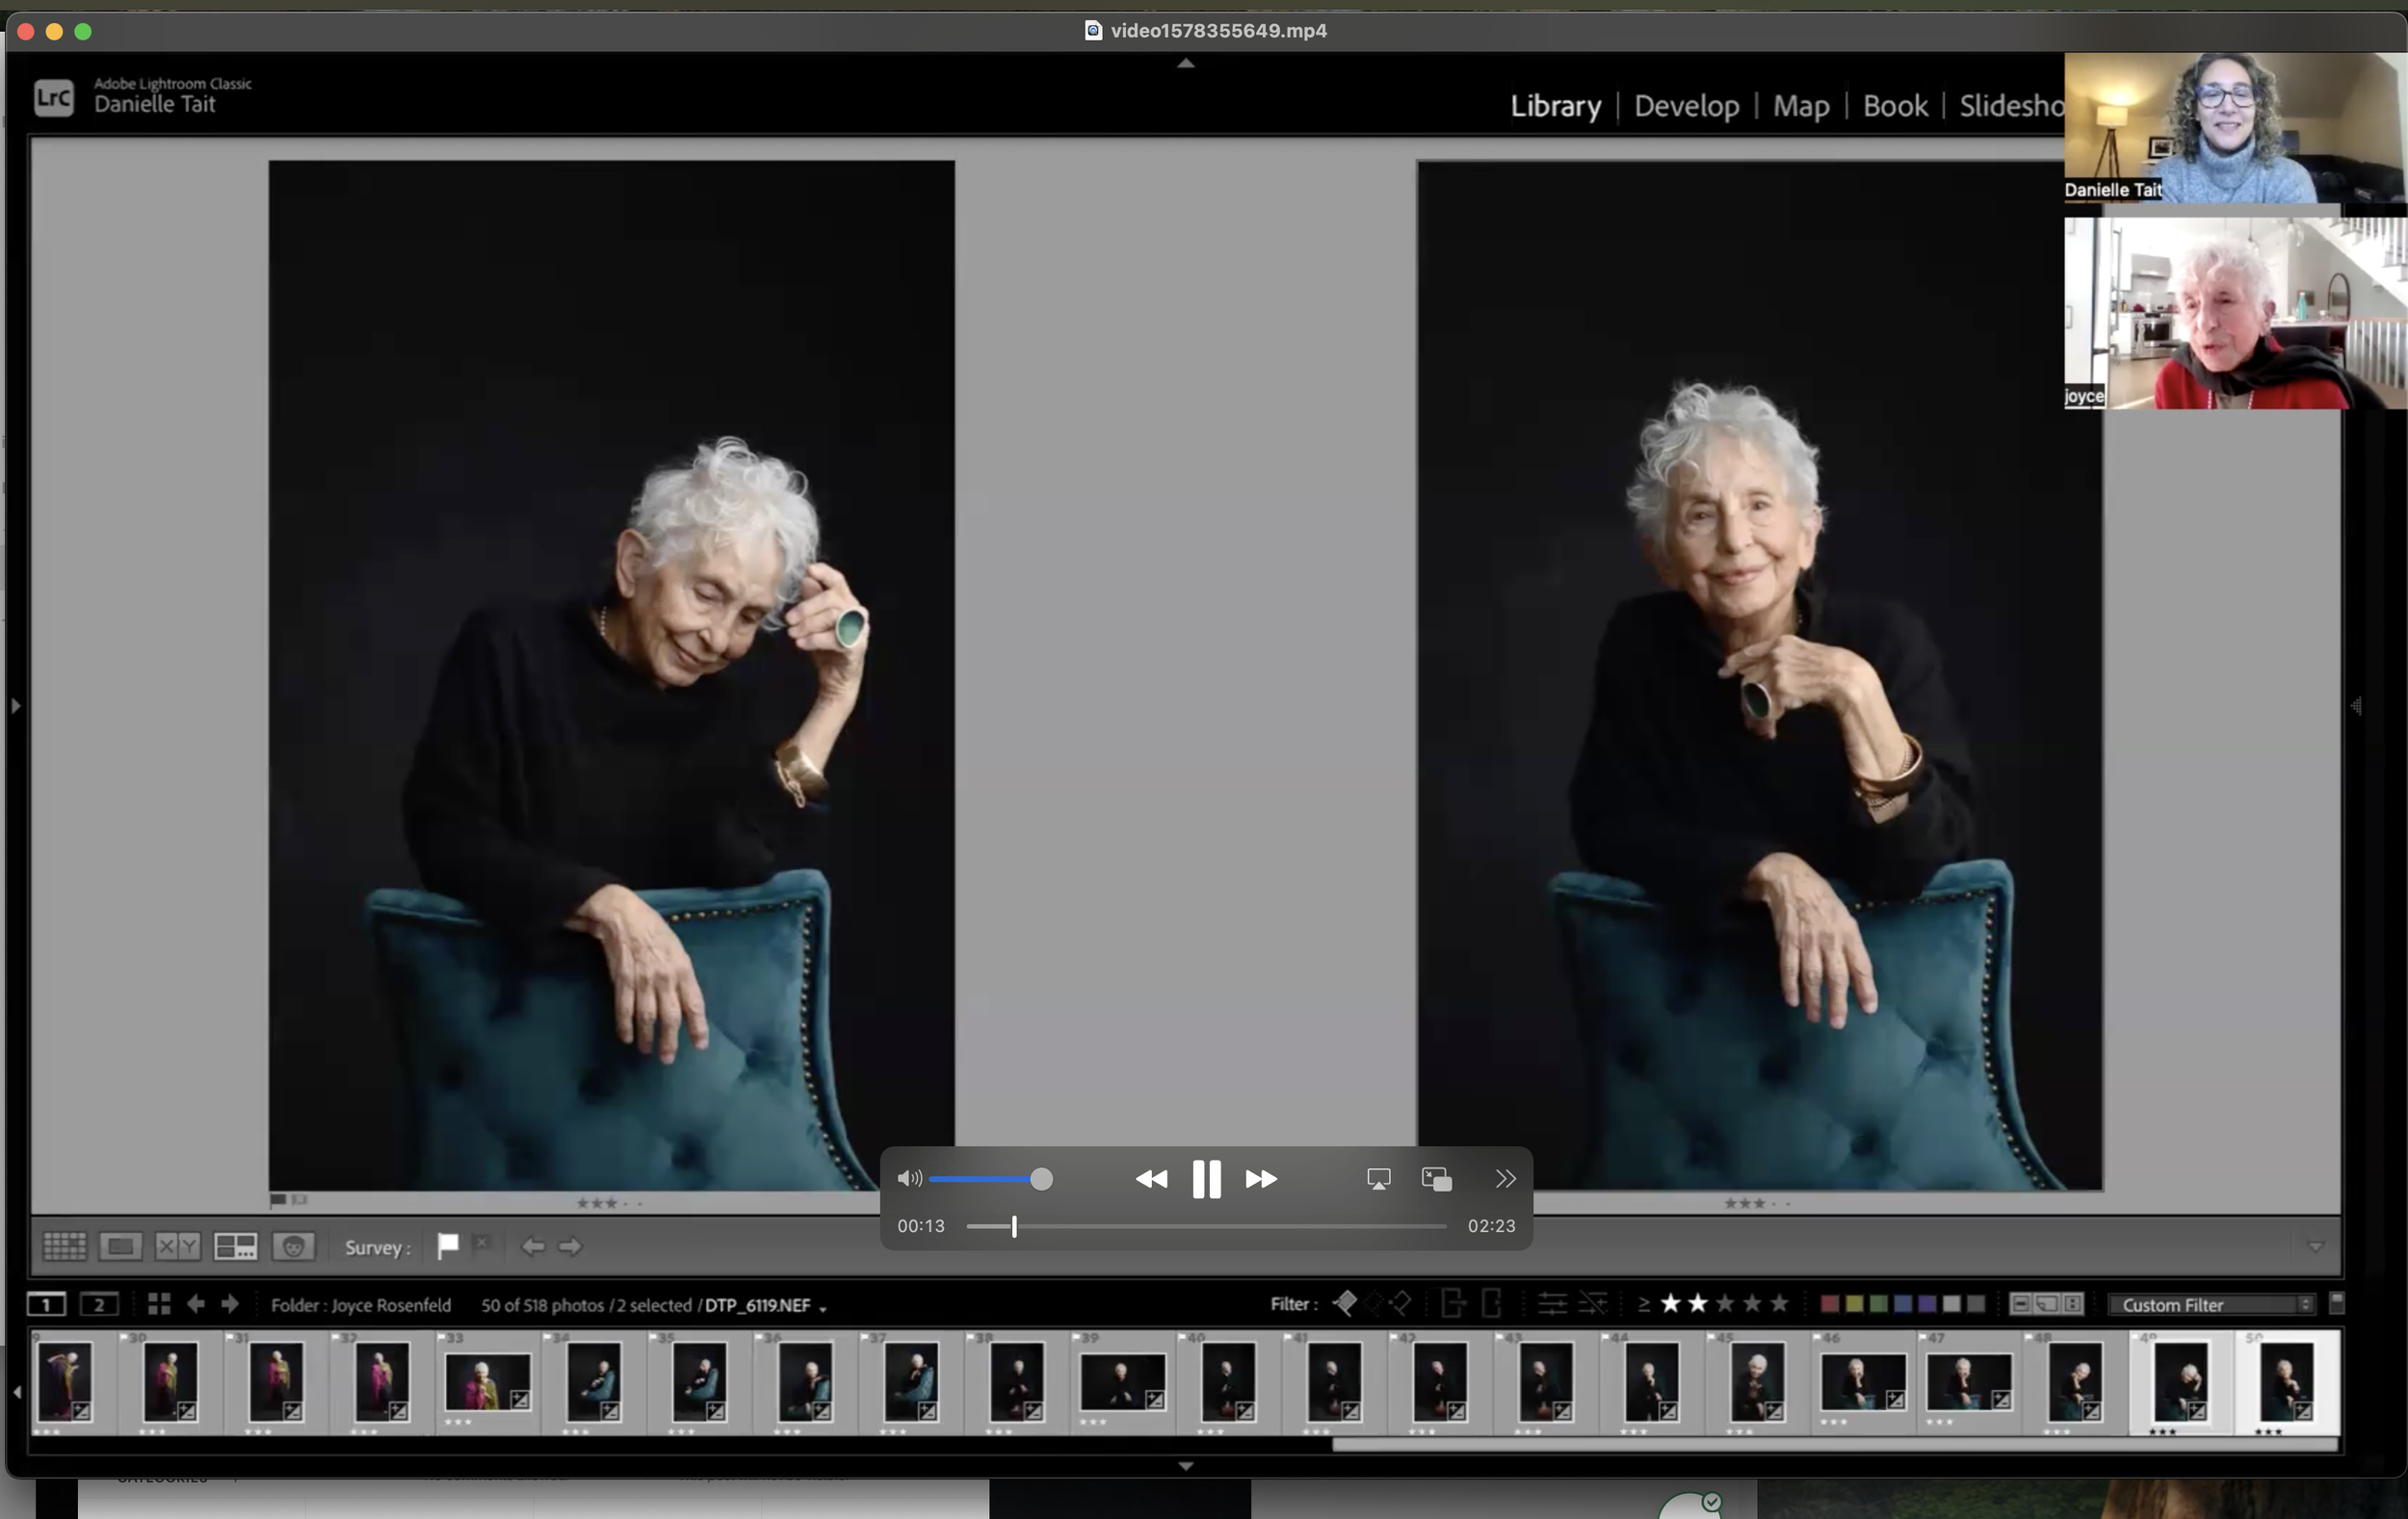Viewport: 2408px width, 1519px height.
Task: Click the AirPlay icon in player controls
Action: (1379, 1179)
